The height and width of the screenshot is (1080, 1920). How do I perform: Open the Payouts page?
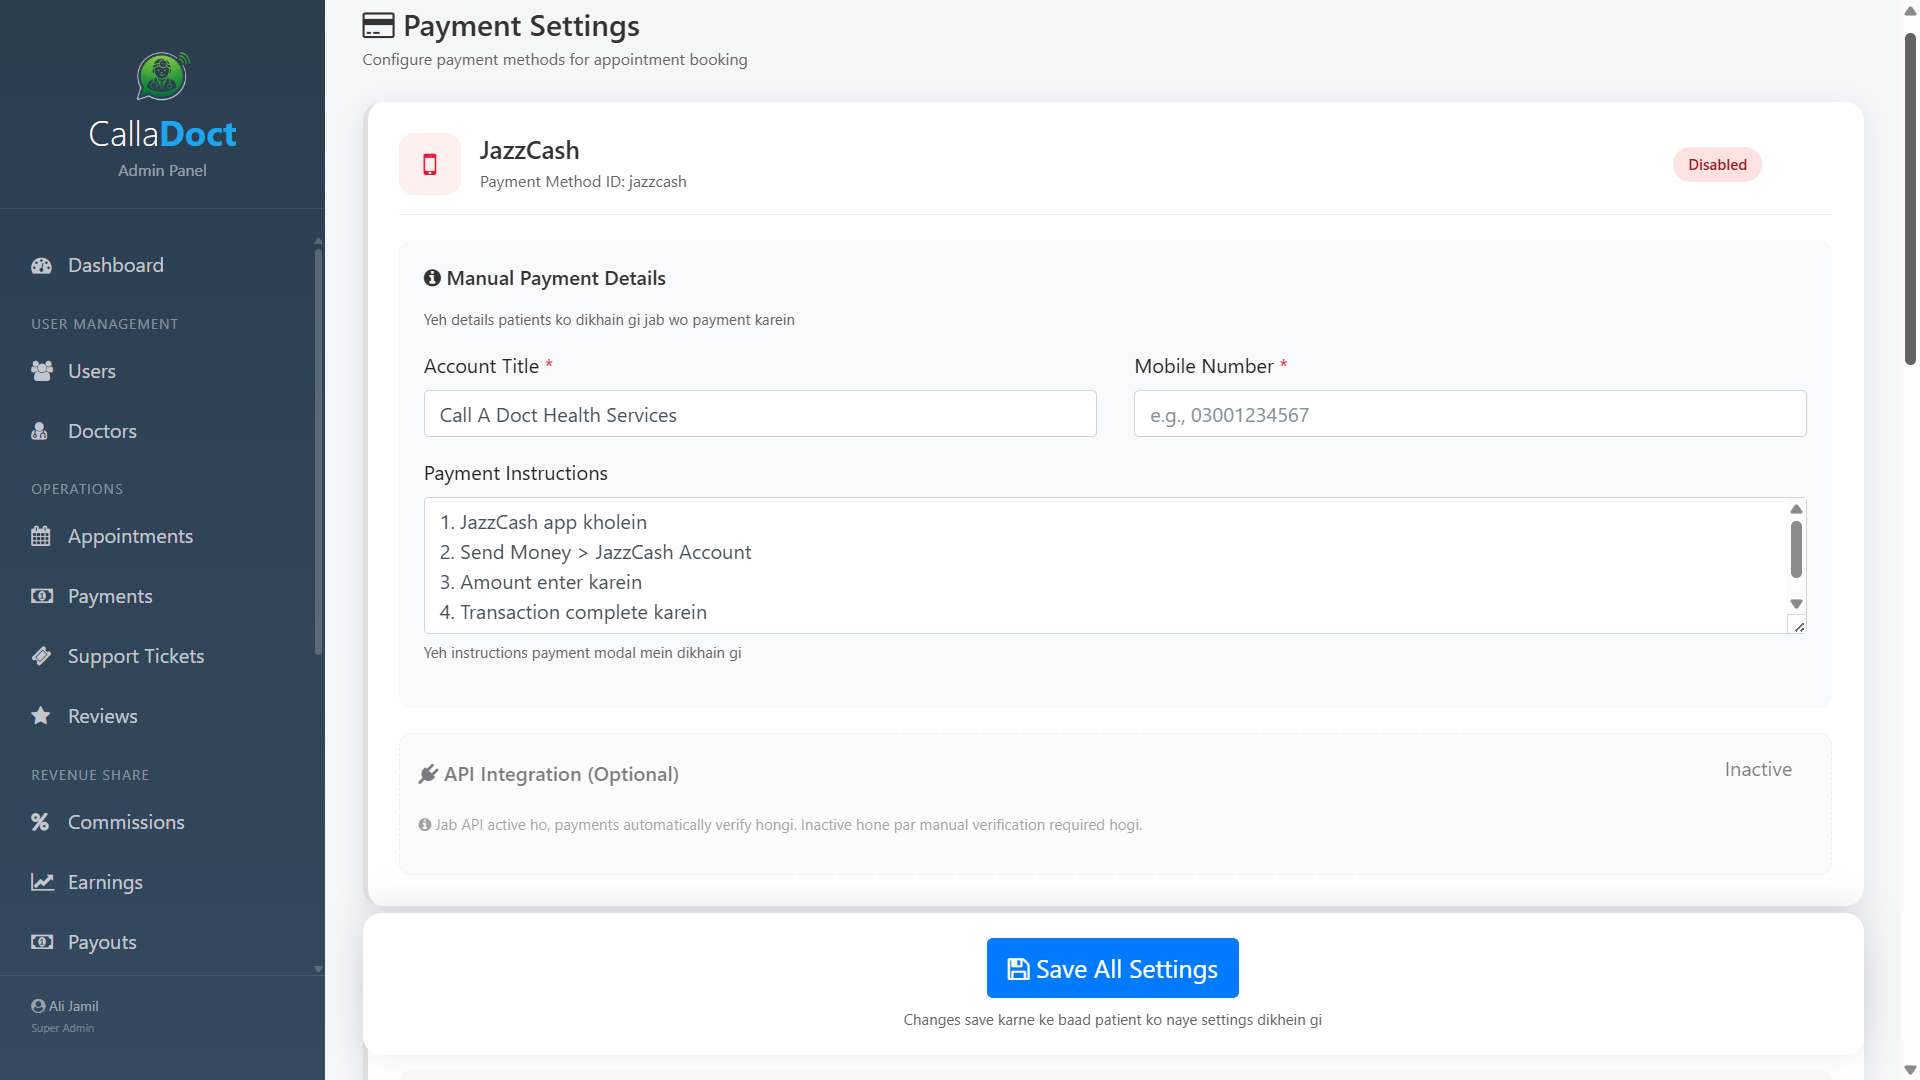pos(160,943)
